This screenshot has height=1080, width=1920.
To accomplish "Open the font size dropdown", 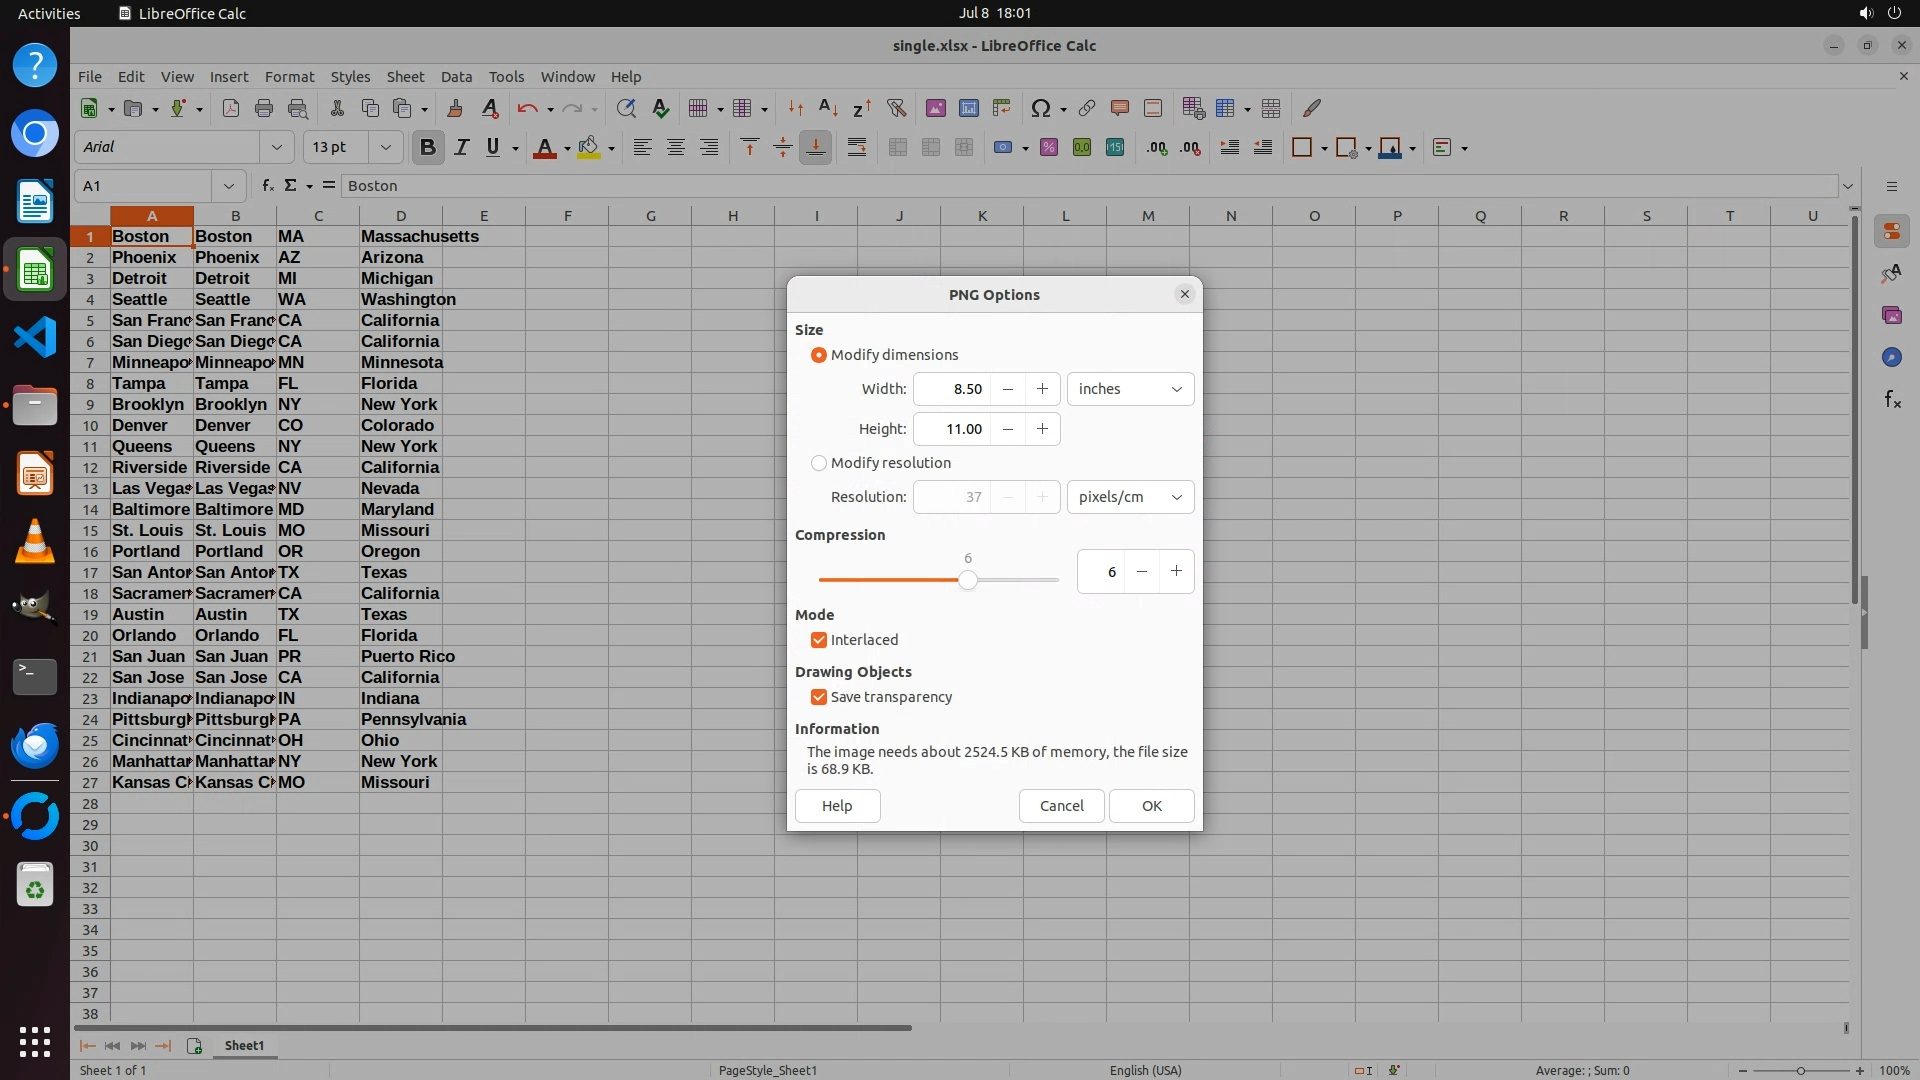I will (x=385, y=147).
